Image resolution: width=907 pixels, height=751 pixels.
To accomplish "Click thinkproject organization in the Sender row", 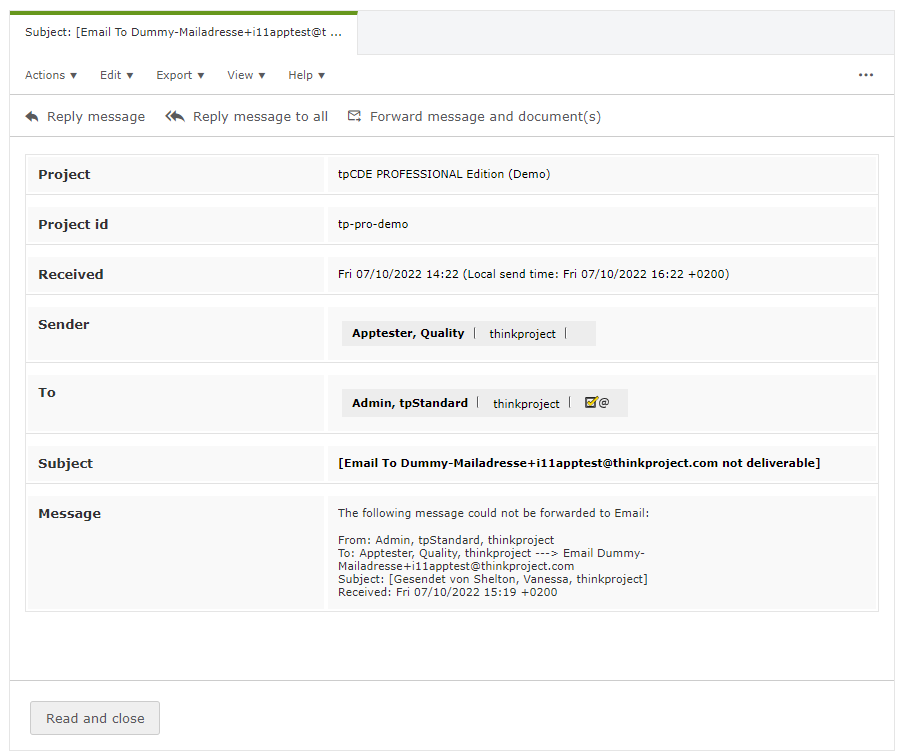I will click(x=522, y=334).
